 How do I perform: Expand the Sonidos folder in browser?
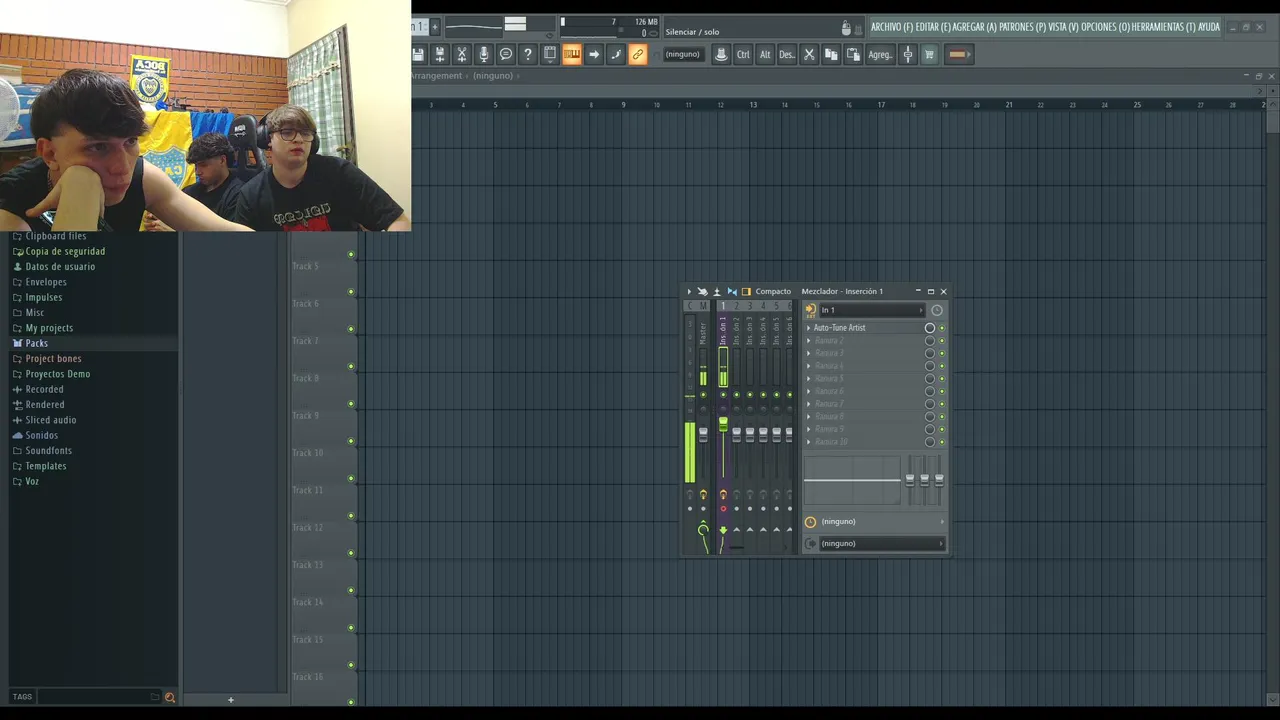pyautogui.click(x=41, y=435)
